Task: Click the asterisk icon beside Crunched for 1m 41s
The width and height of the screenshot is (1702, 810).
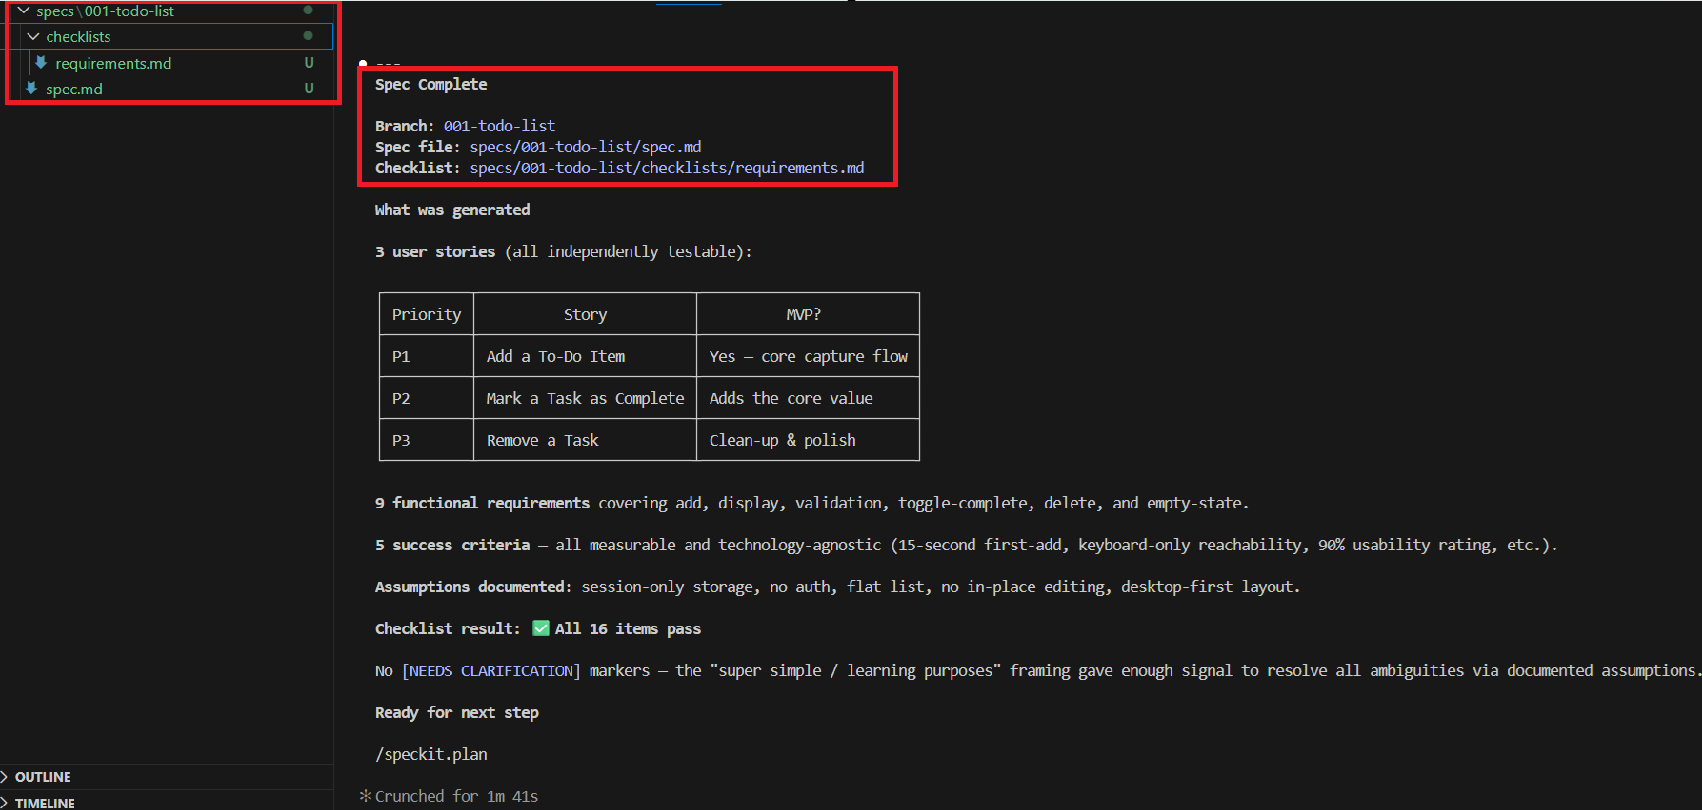Action: click(365, 796)
